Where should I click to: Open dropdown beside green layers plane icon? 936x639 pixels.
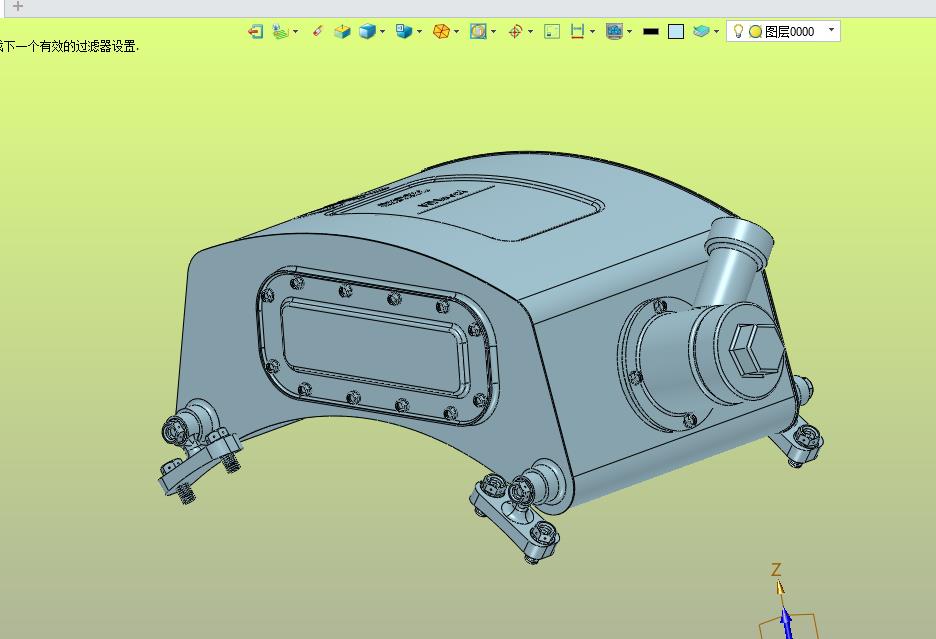[295, 32]
